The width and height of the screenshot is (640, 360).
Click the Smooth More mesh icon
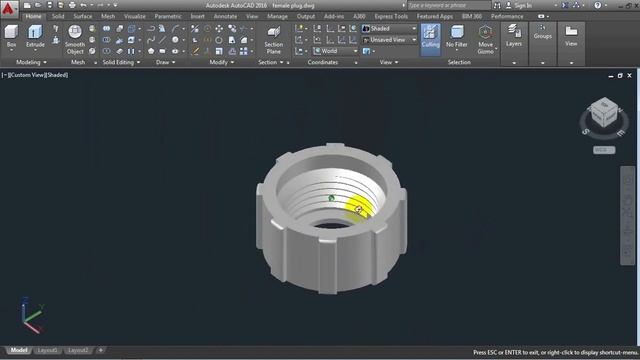[x=92, y=28]
